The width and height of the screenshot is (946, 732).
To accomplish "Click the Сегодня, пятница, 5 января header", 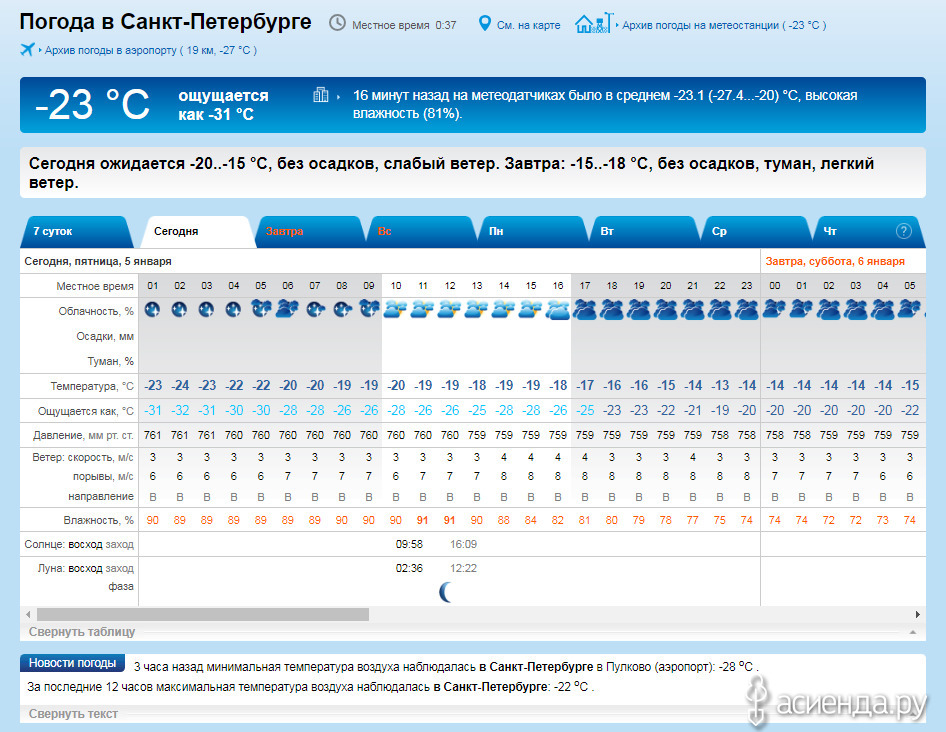I will pyautogui.click(x=98, y=261).
